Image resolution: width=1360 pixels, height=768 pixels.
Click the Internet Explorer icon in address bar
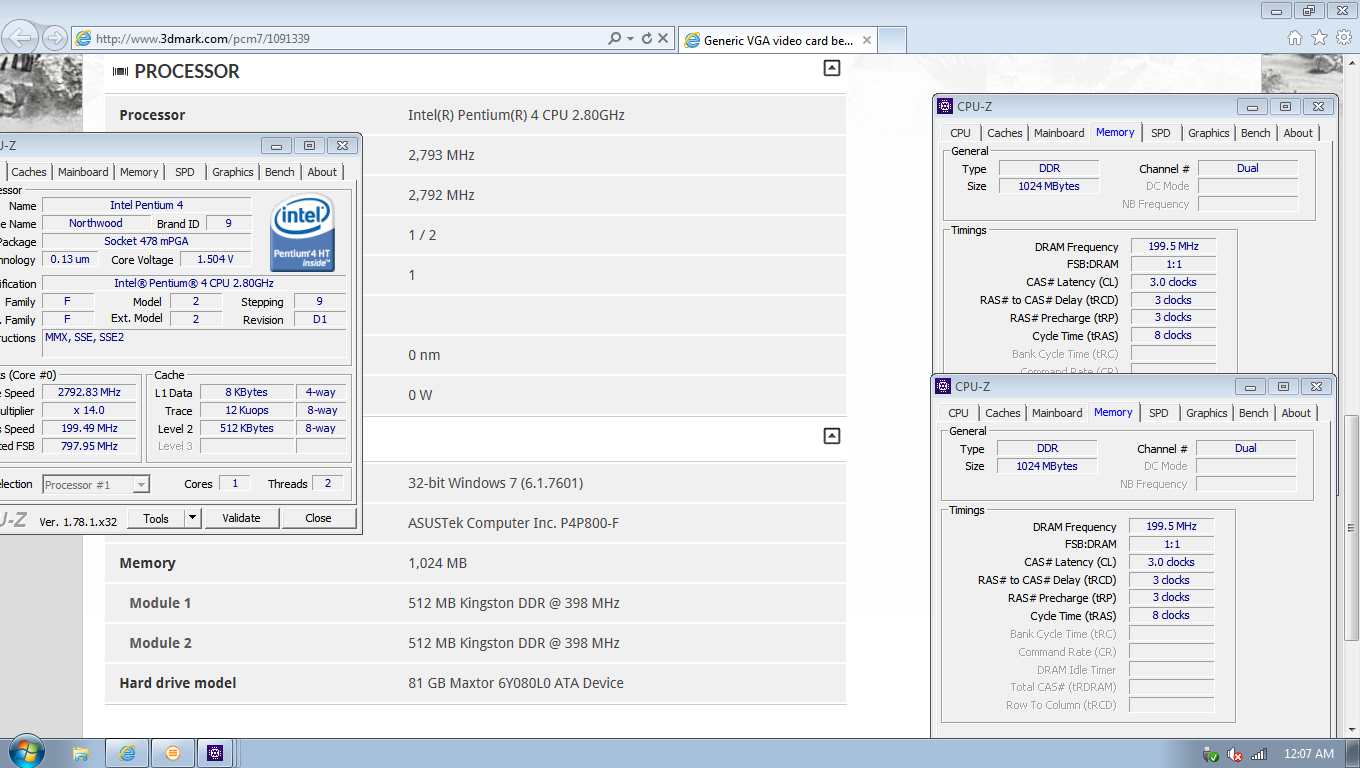(83, 39)
